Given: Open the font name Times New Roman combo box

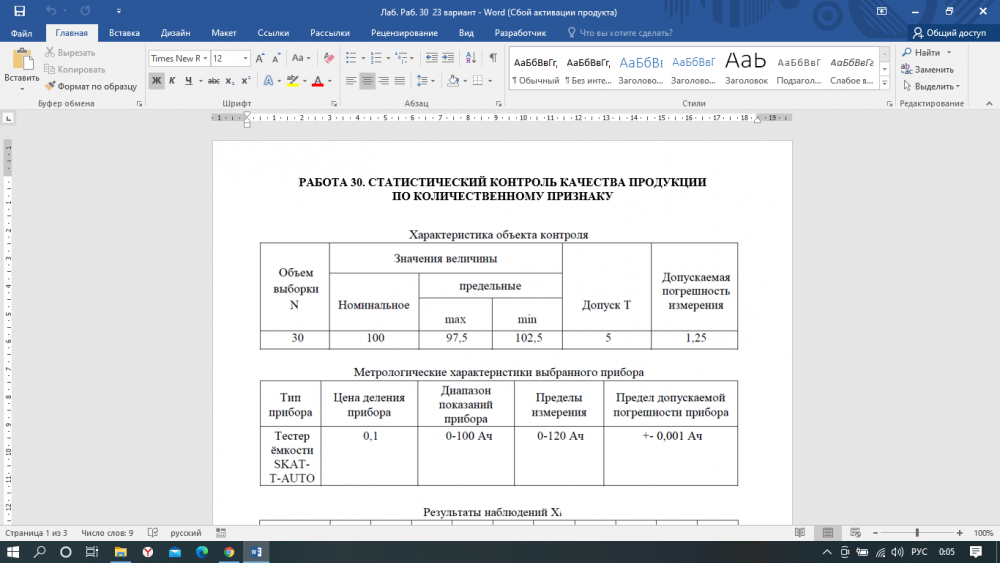Looking at the screenshot, I should point(179,58).
